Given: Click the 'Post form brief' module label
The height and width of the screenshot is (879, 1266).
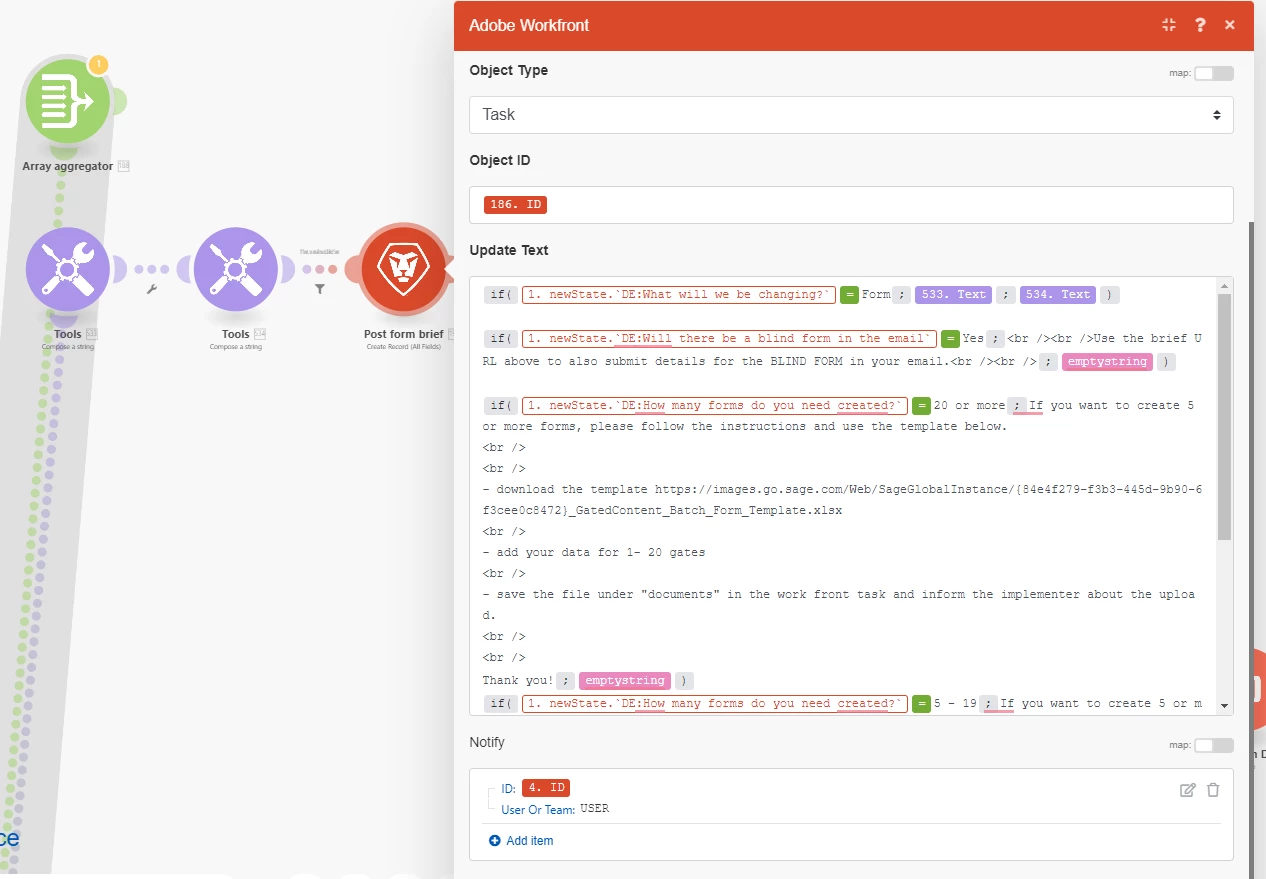Looking at the screenshot, I should [x=403, y=334].
